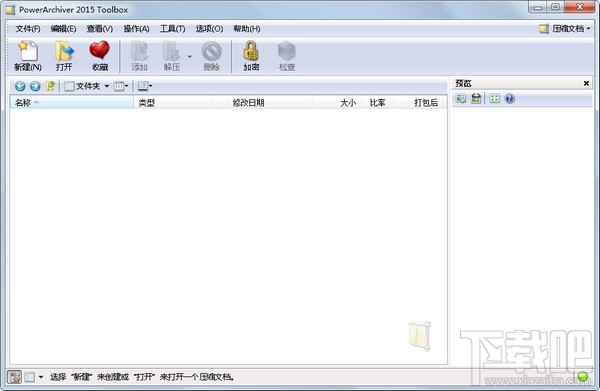Image resolution: width=600 pixels, height=391 pixels.
Task: Open the 编辑(E) menu
Action: [x=63, y=29]
